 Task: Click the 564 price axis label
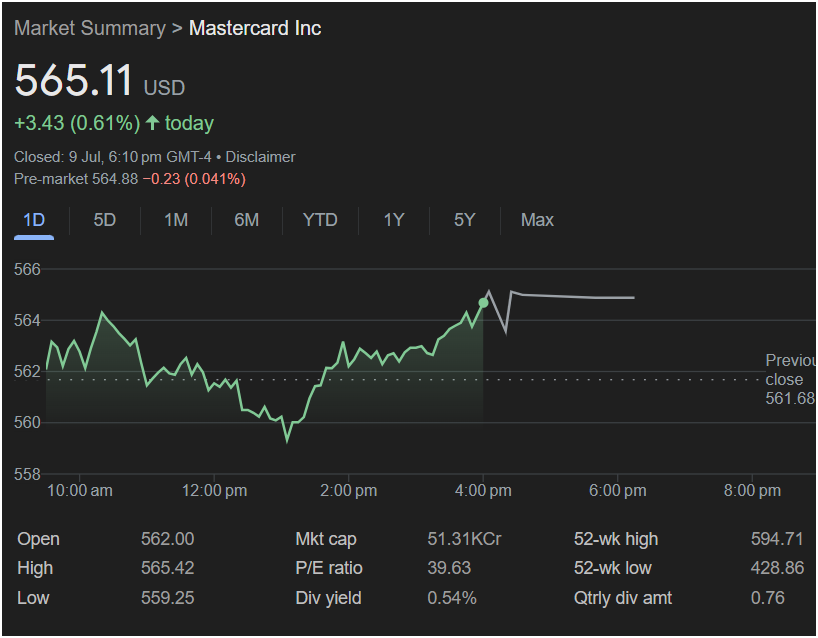point(27,320)
